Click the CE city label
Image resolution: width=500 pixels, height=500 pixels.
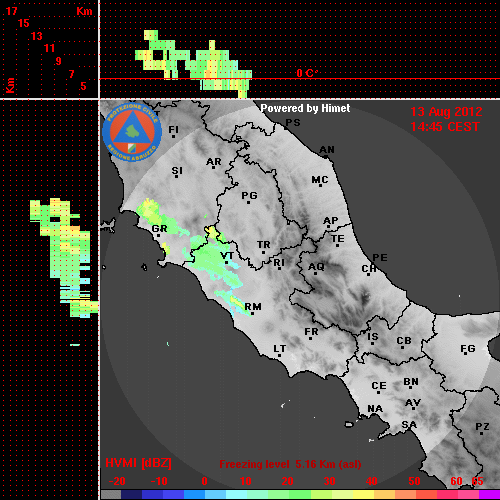(379, 386)
